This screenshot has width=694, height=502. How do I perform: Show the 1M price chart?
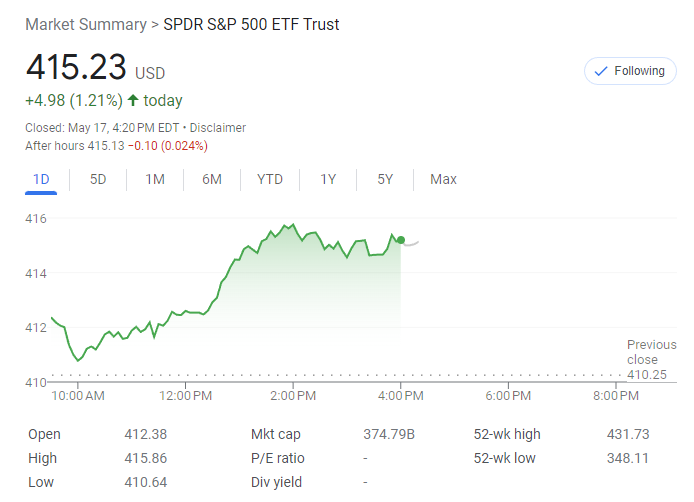[x=155, y=179]
